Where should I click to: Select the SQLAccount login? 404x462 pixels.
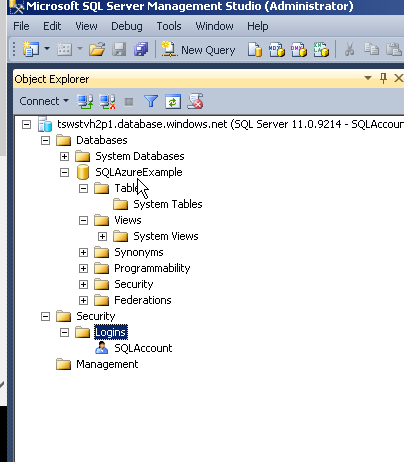tap(143, 348)
